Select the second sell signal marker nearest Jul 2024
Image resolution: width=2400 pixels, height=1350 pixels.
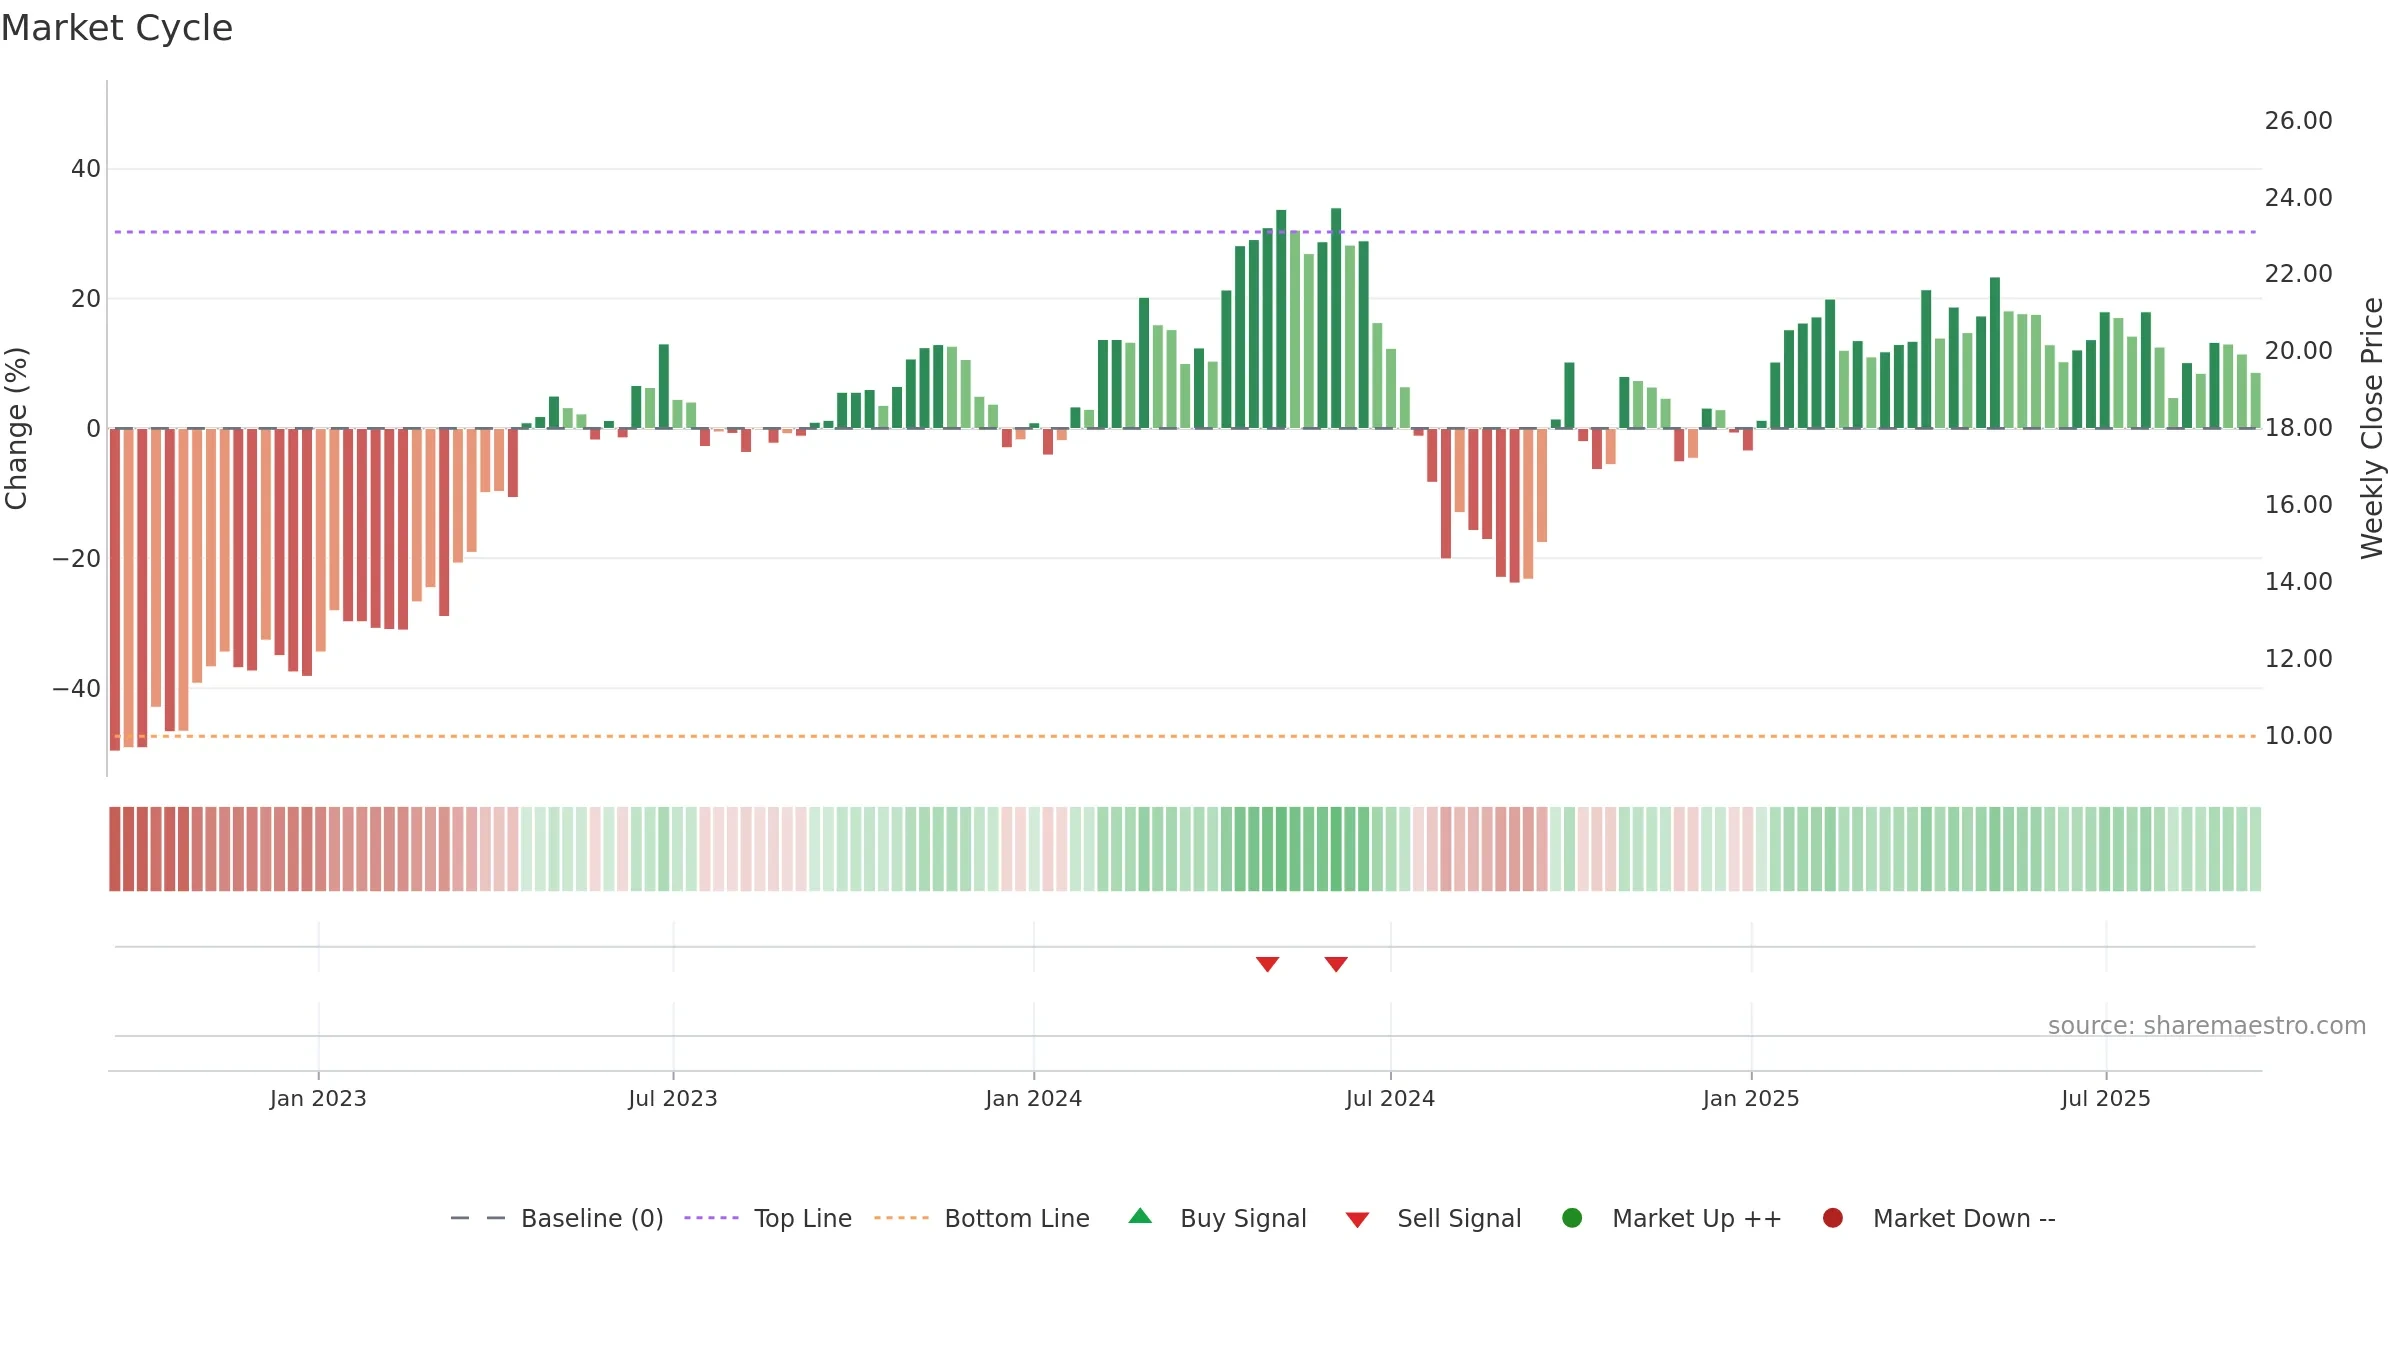[1336, 964]
